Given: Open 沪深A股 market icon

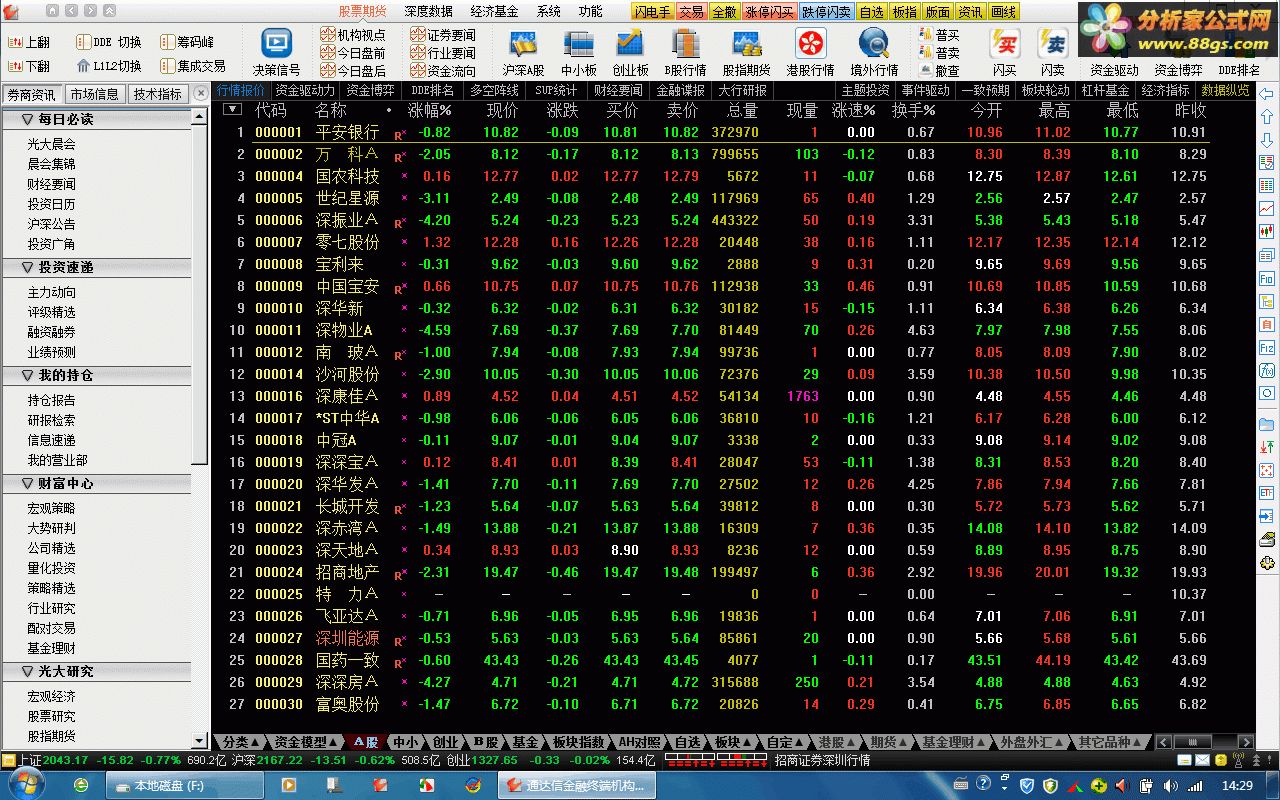Looking at the screenshot, I should tap(523, 52).
